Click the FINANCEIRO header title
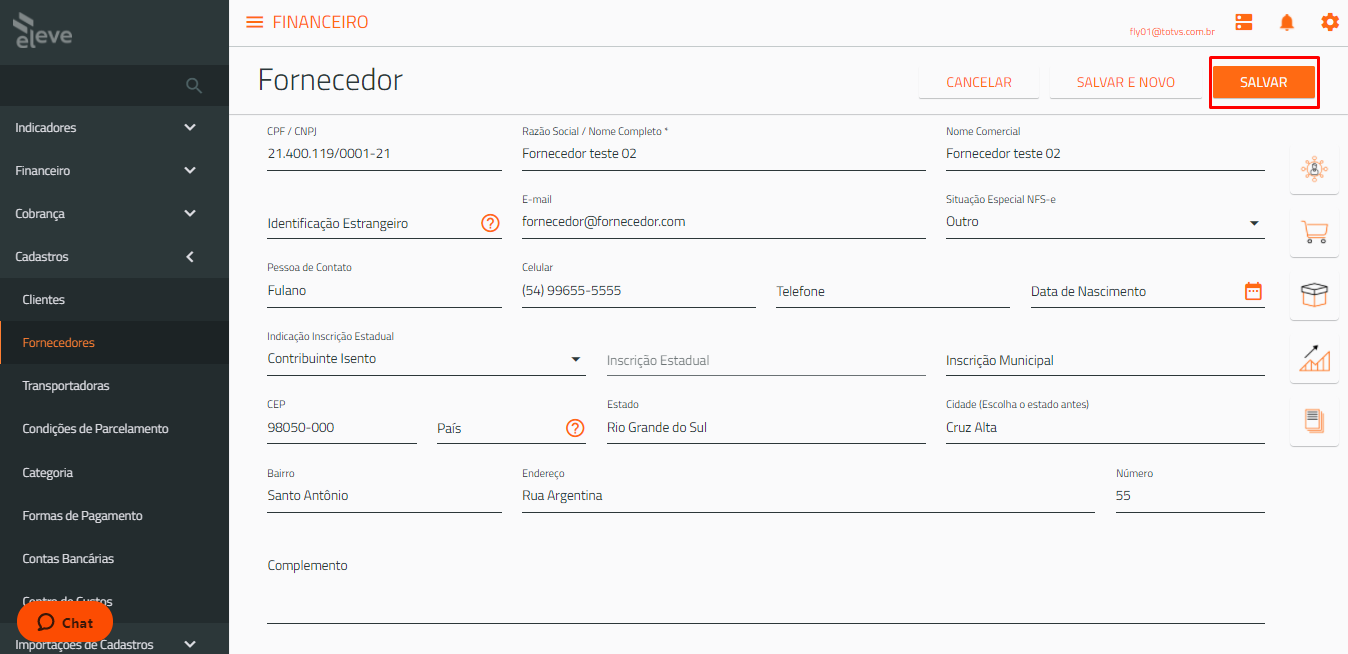The height and width of the screenshot is (654, 1348). [x=320, y=22]
